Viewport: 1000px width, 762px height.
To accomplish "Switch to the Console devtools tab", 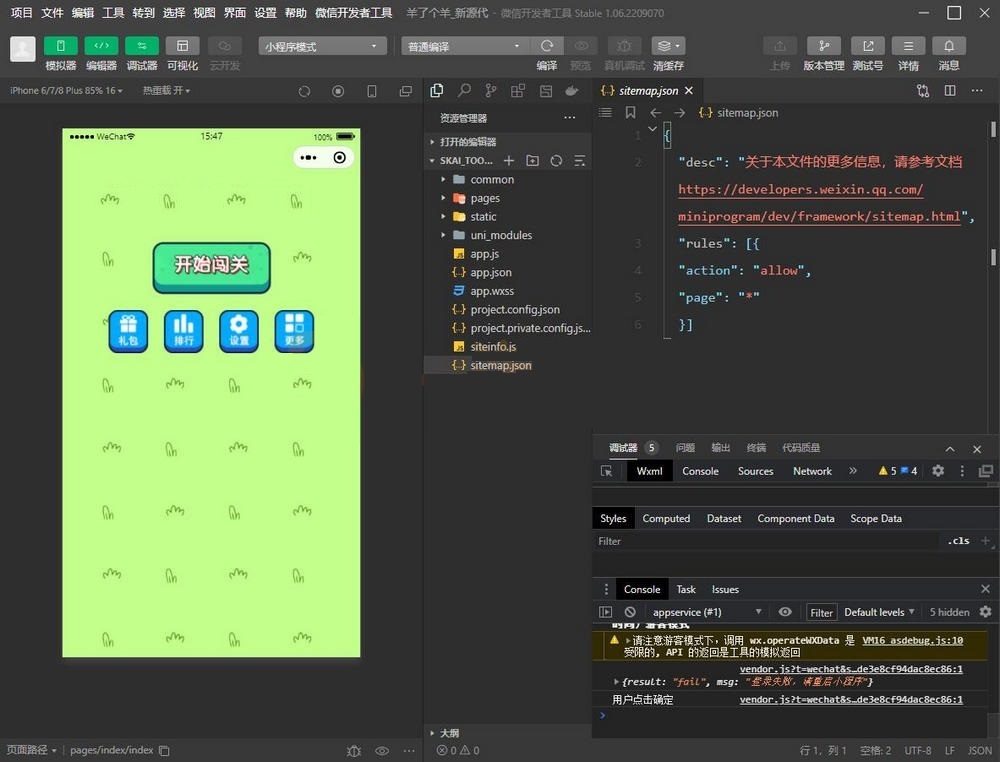I will point(700,471).
